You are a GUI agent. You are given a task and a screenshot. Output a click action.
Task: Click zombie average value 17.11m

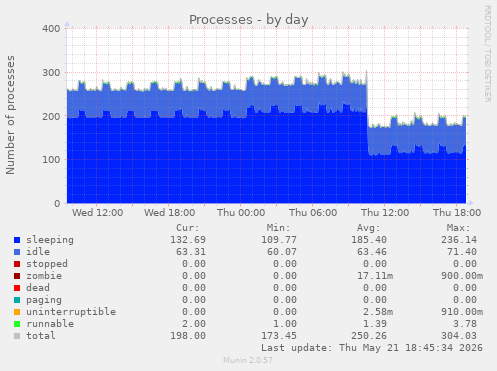click(375, 276)
